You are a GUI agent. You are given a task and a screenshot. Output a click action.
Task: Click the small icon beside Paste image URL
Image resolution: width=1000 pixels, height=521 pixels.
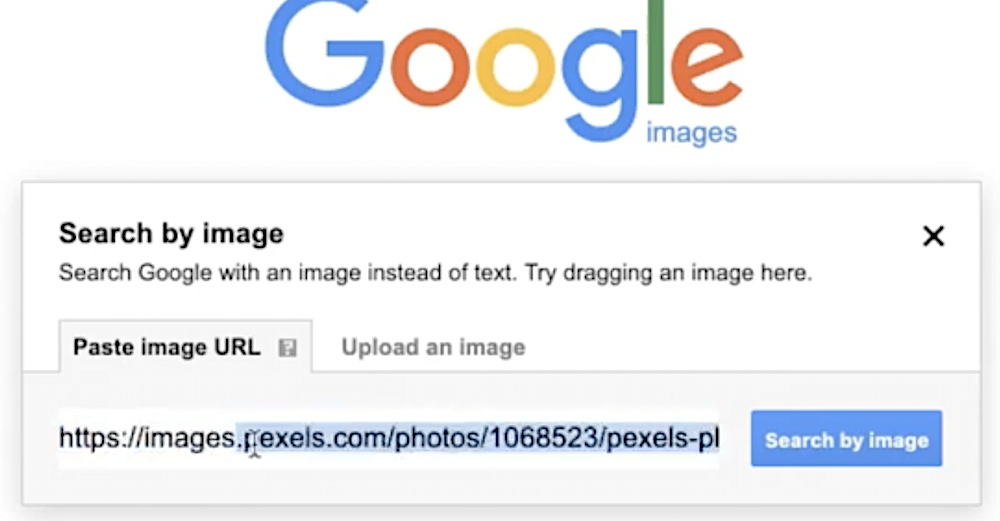pyautogui.click(x=288, y=348)
